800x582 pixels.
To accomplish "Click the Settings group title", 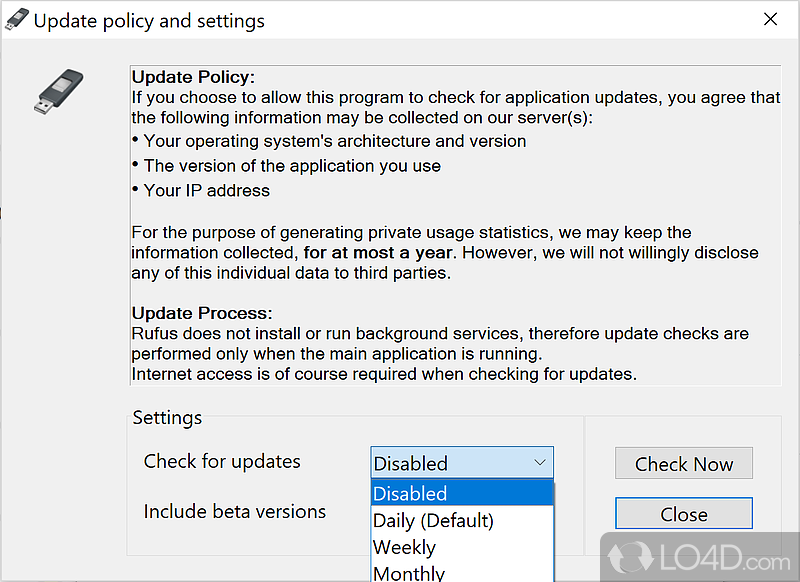I will pyautogui.click(x=167, y=417).
